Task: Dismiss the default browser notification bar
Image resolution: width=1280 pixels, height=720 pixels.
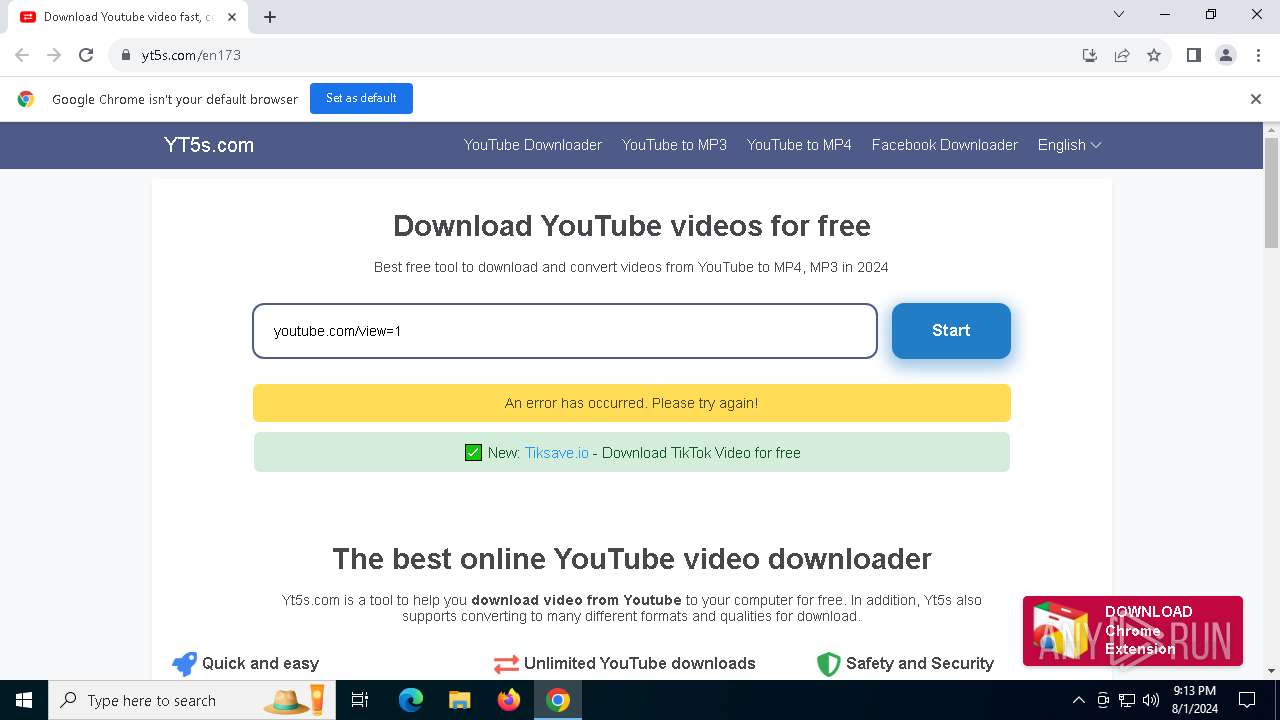Action: click(1256, 98)
